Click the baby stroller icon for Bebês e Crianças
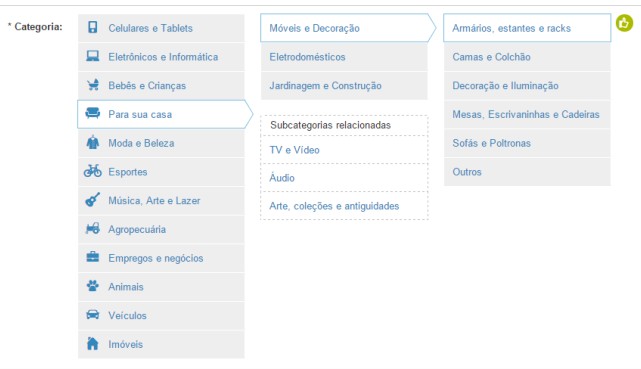Image resolution: width=641 pixels, height=369 pixels. 93,85
